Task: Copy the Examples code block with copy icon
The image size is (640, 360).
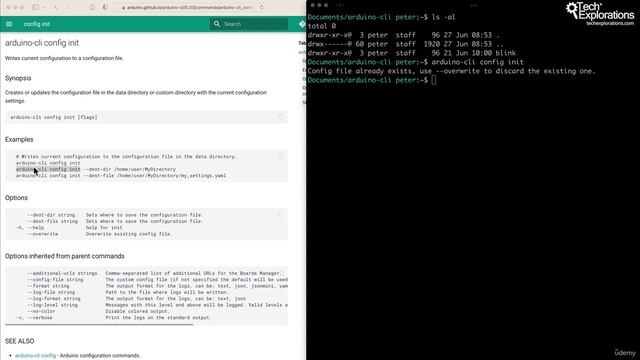Action: (x=280, y=156)
